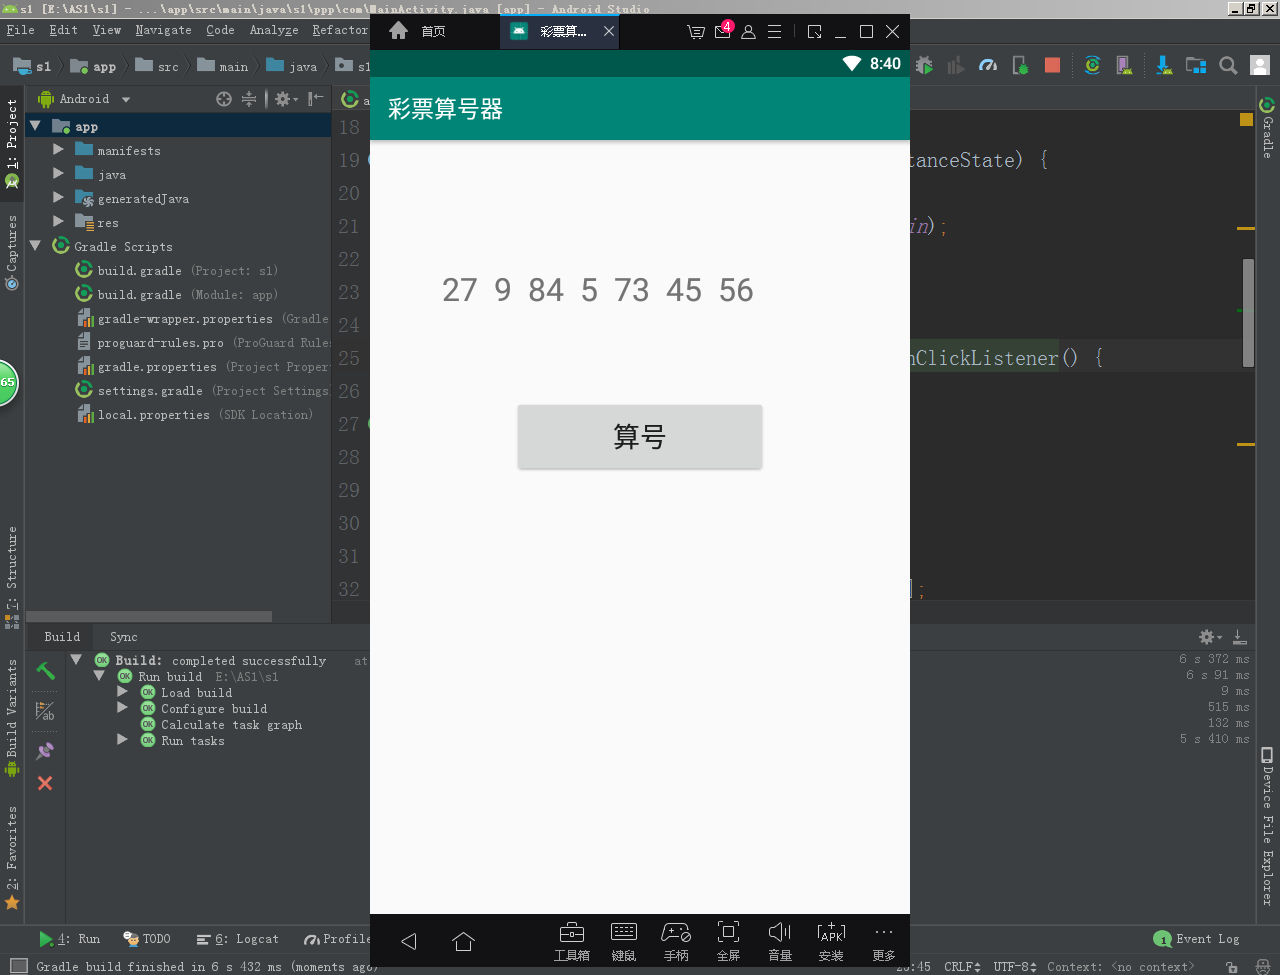Screen dimensions: 1280x975
Task: Open the Refactor menu
Action: (340, 29)
